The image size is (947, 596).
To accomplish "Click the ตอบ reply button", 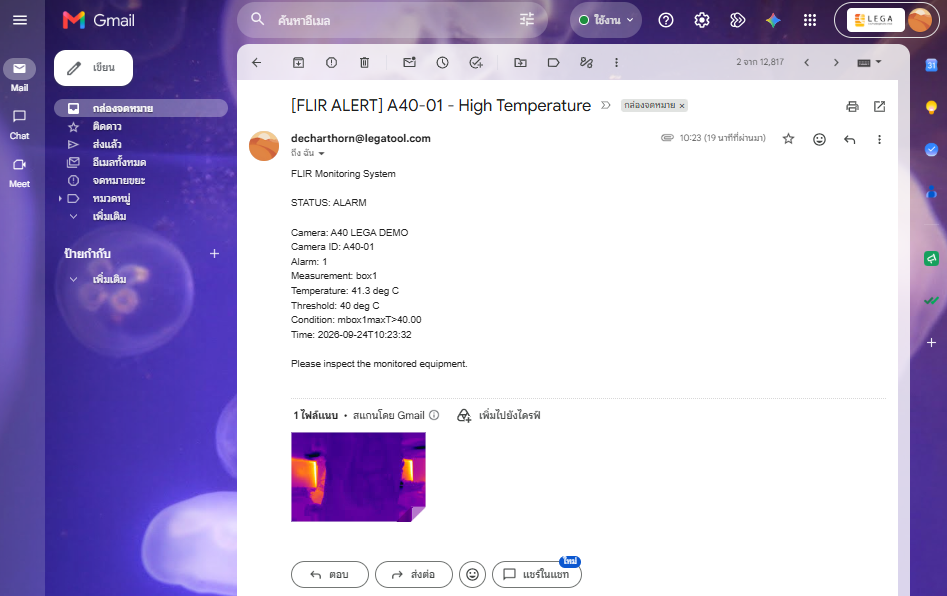I will coord(330,574).
